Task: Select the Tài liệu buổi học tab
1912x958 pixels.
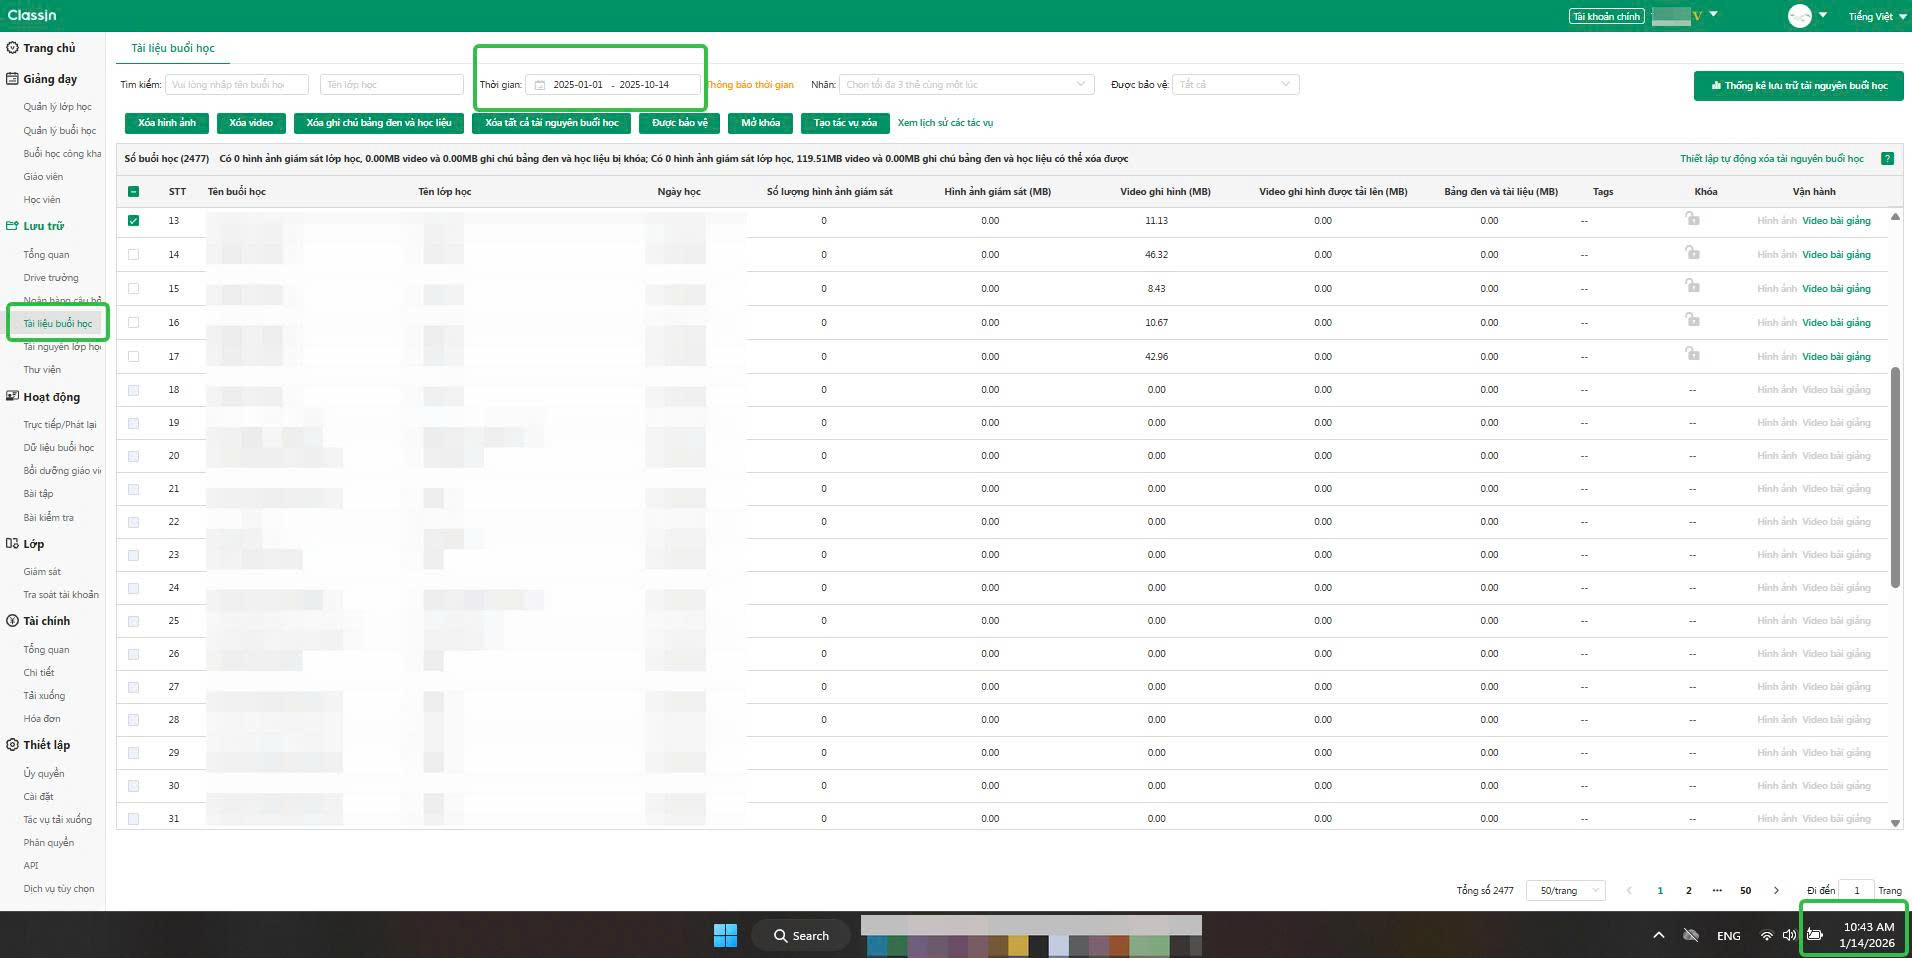Action: click(173, 48)
